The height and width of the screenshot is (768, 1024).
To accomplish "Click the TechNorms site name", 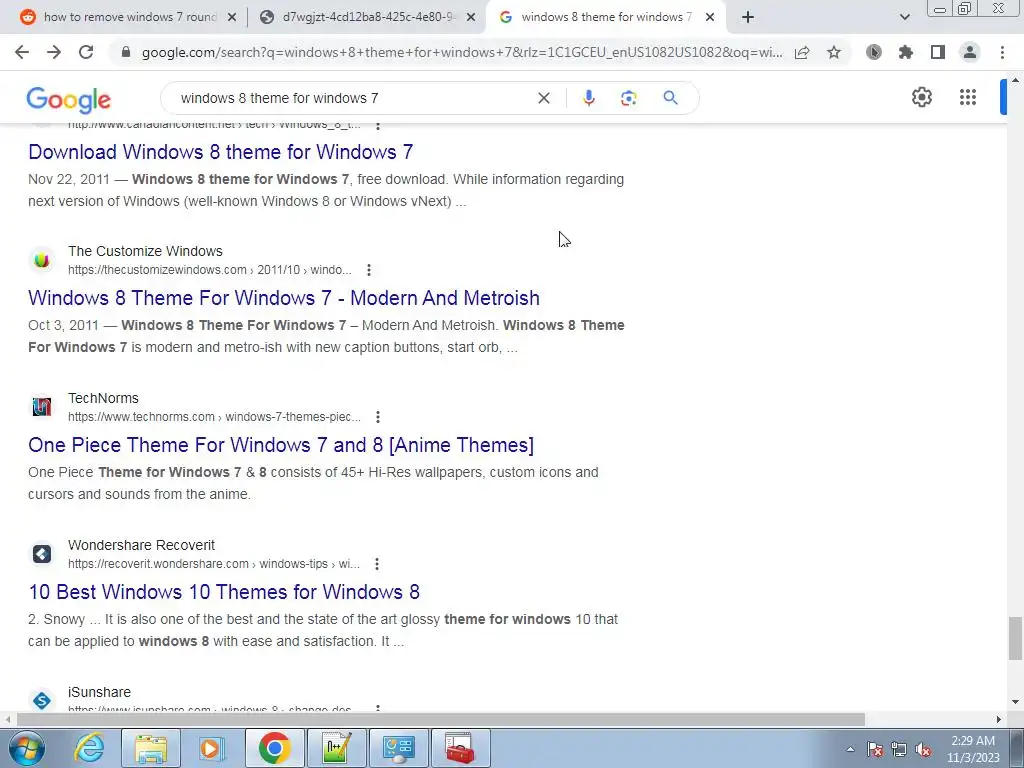I will 103,398.
